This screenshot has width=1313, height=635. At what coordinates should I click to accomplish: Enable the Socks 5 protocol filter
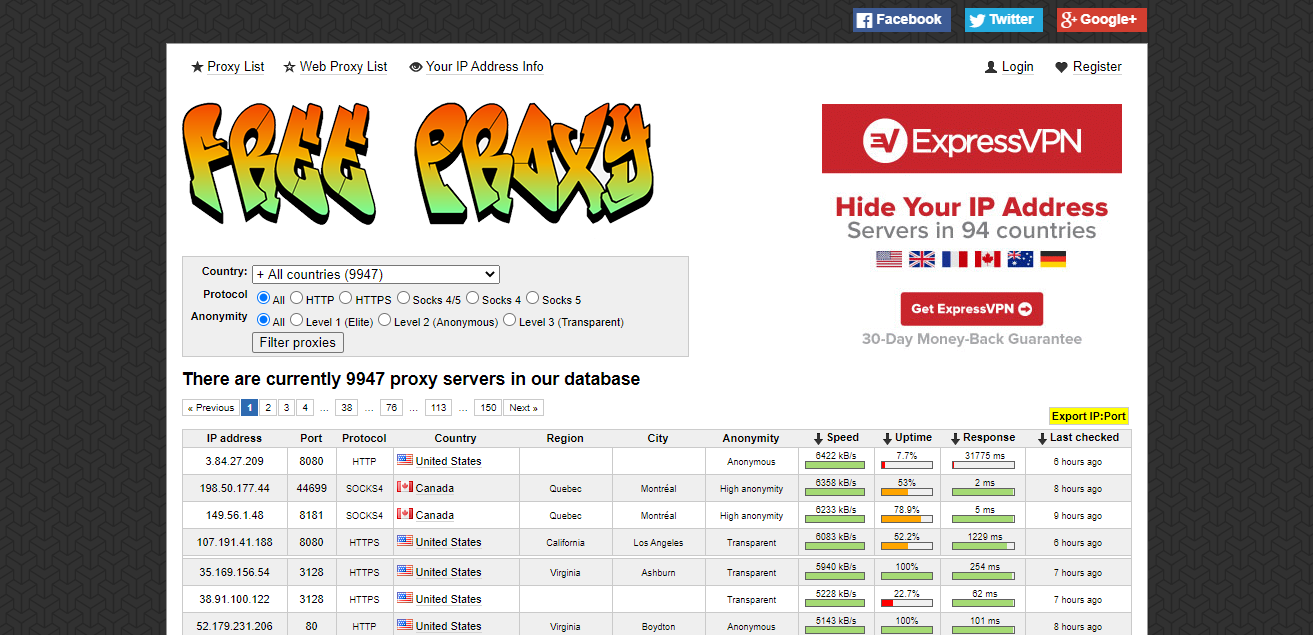(531, 298)
